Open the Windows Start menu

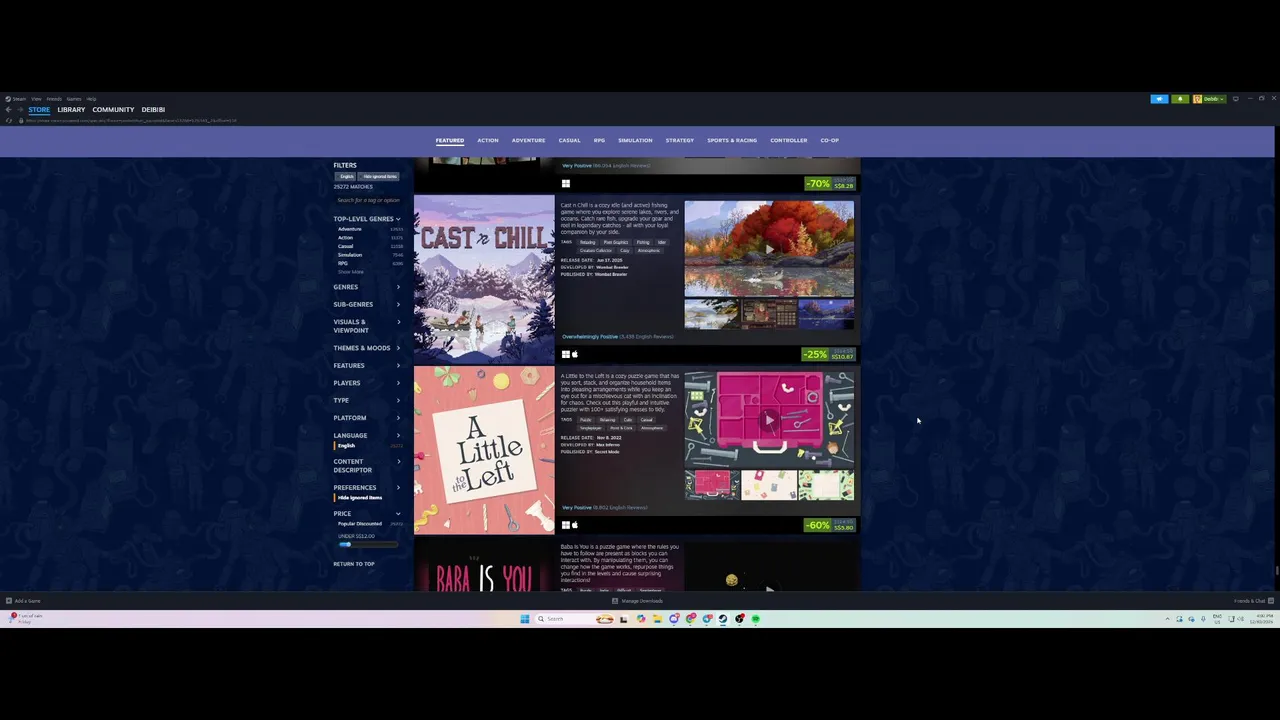(x=525, y=619)
